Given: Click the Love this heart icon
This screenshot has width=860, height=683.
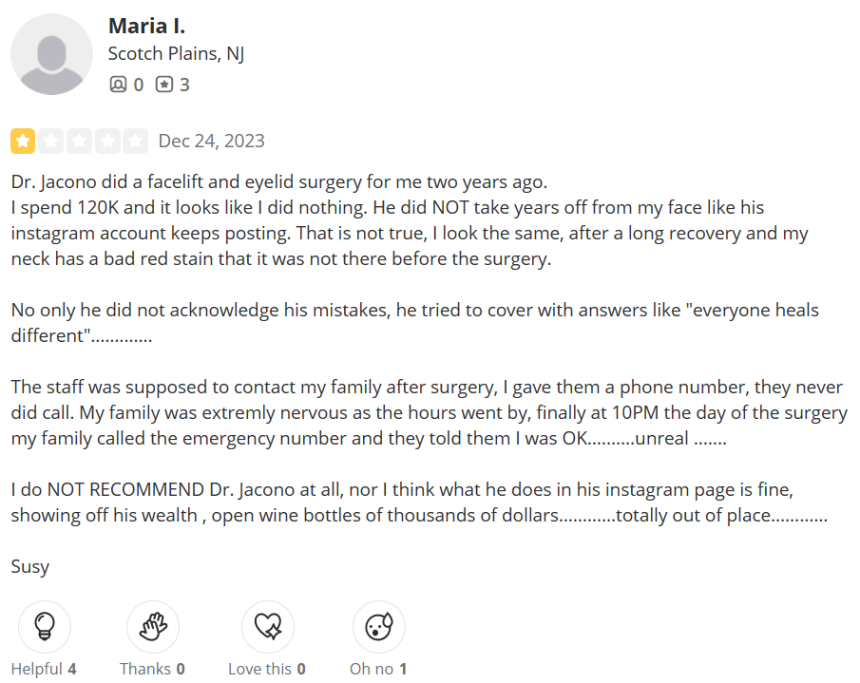Looking at the screenshot, I should (x=268, y=626).
